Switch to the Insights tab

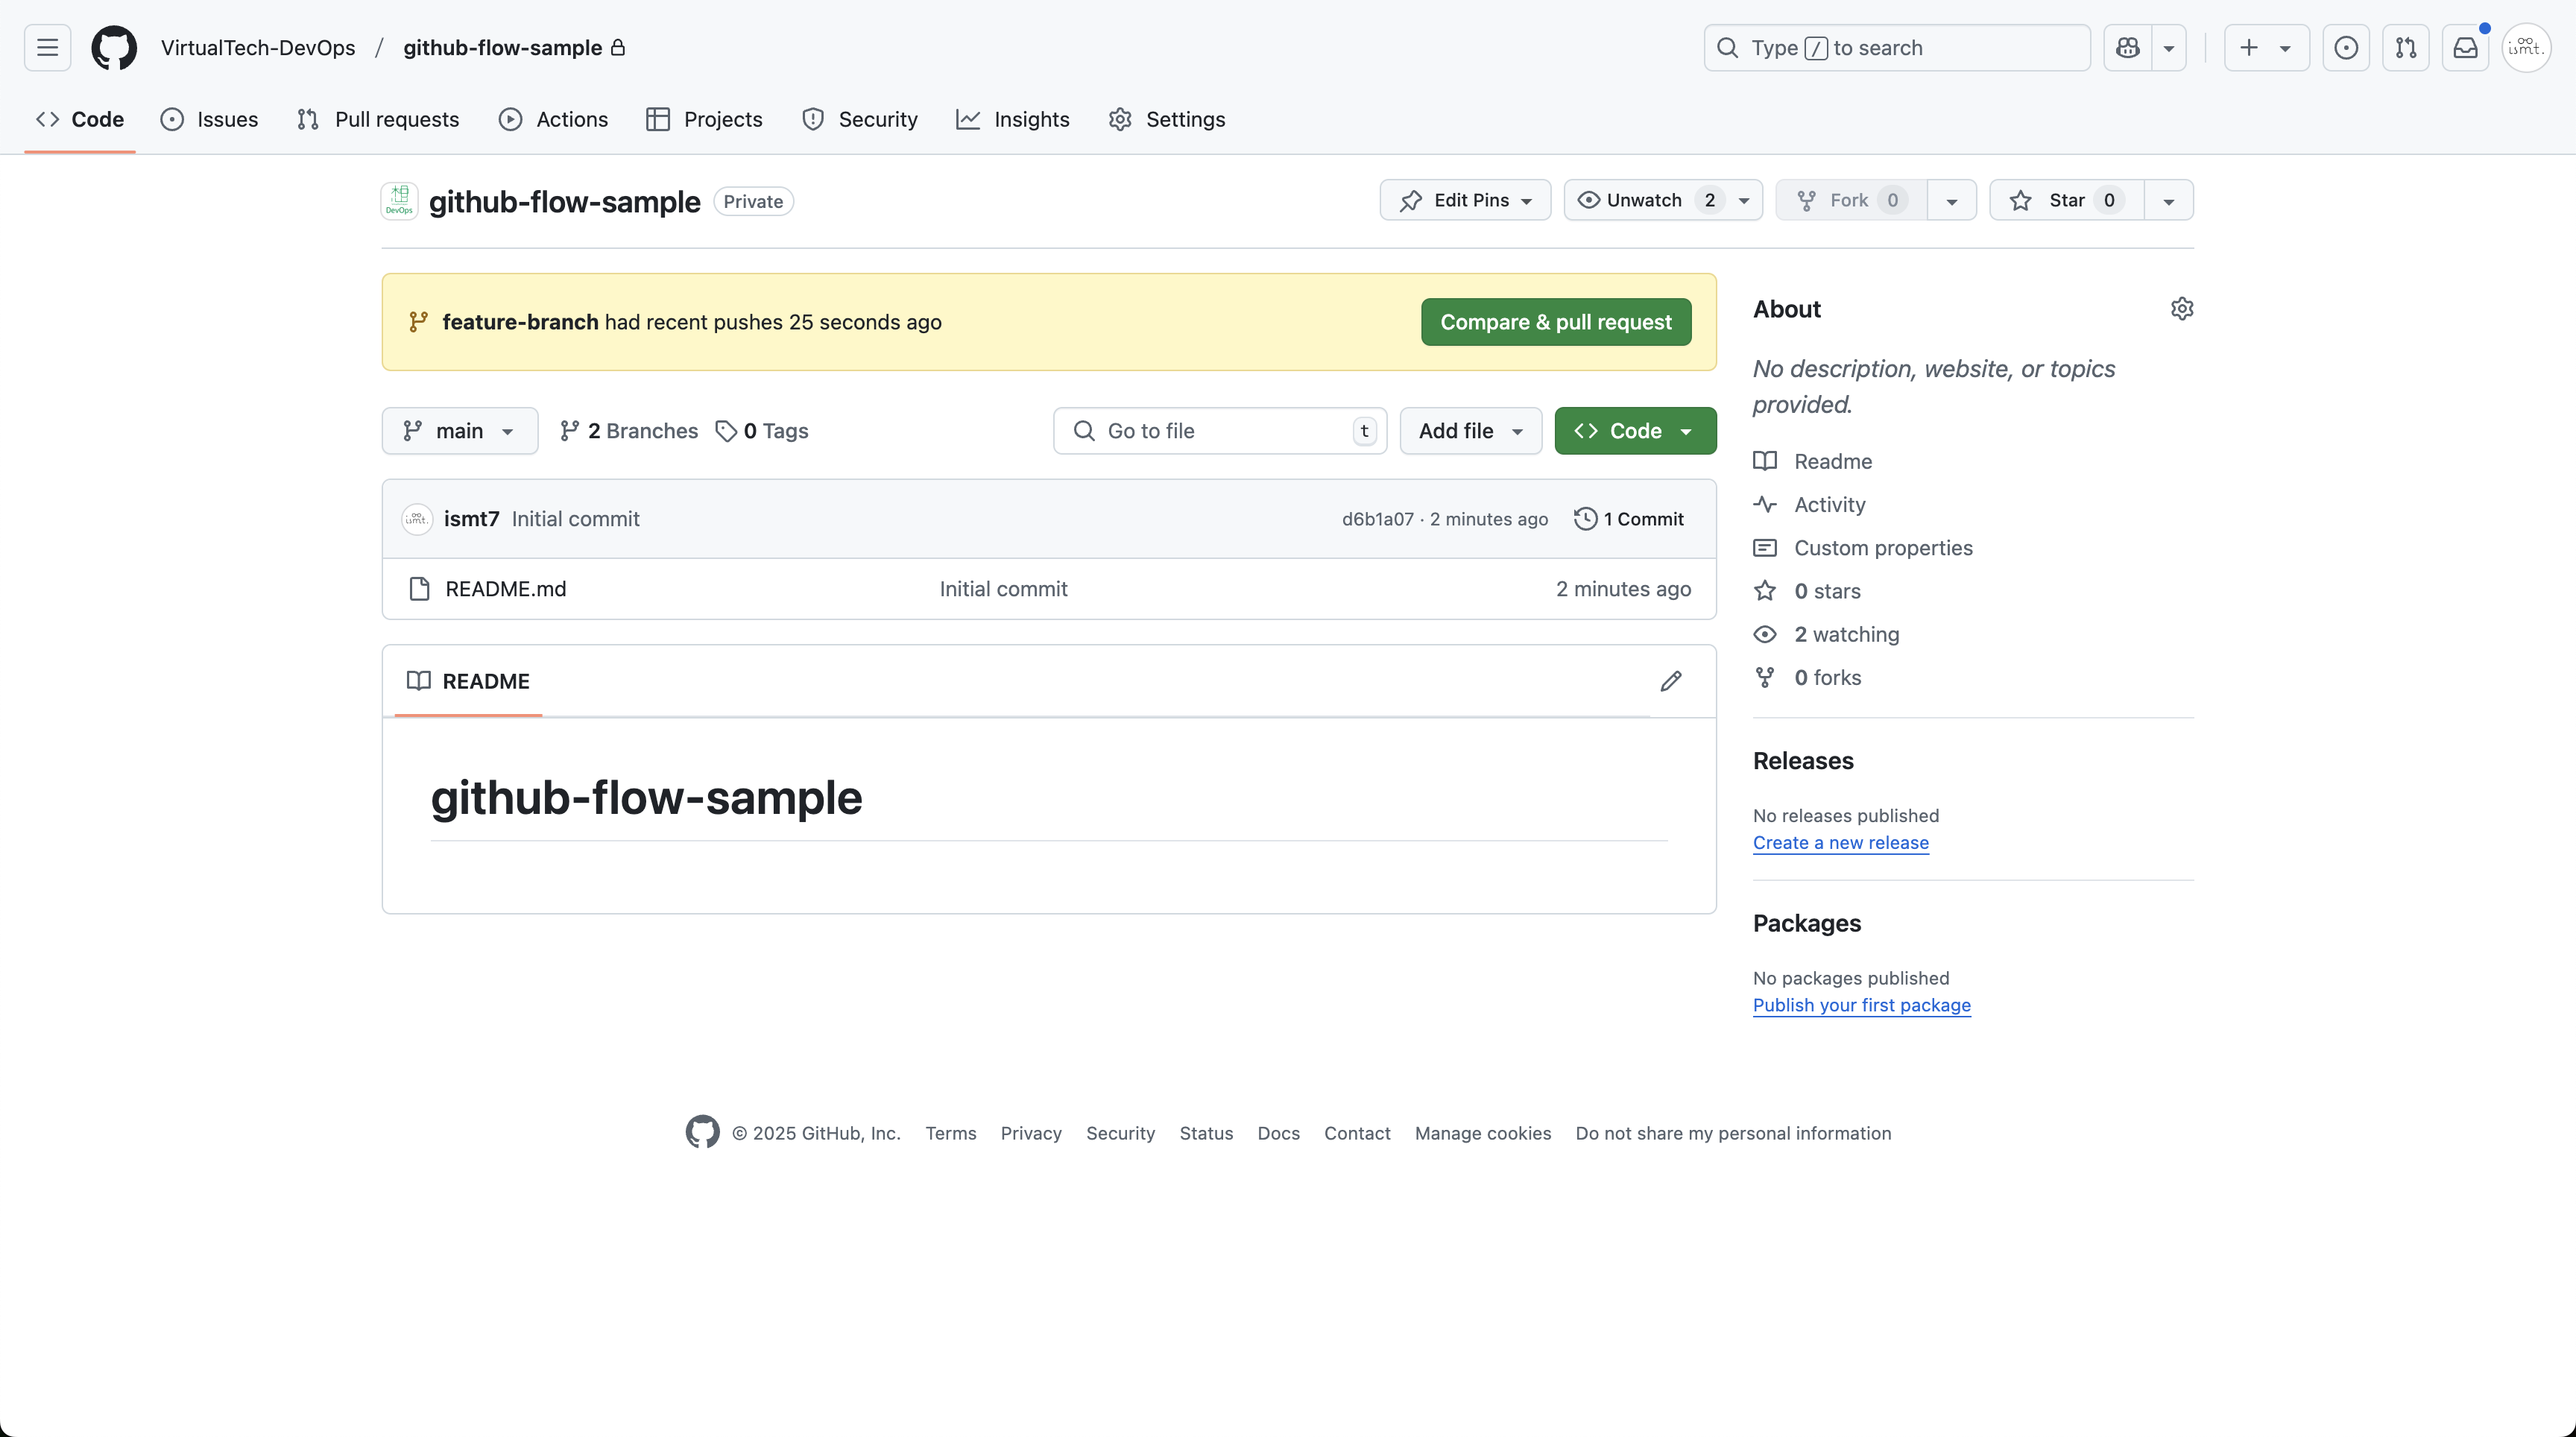pos(1013,119)
